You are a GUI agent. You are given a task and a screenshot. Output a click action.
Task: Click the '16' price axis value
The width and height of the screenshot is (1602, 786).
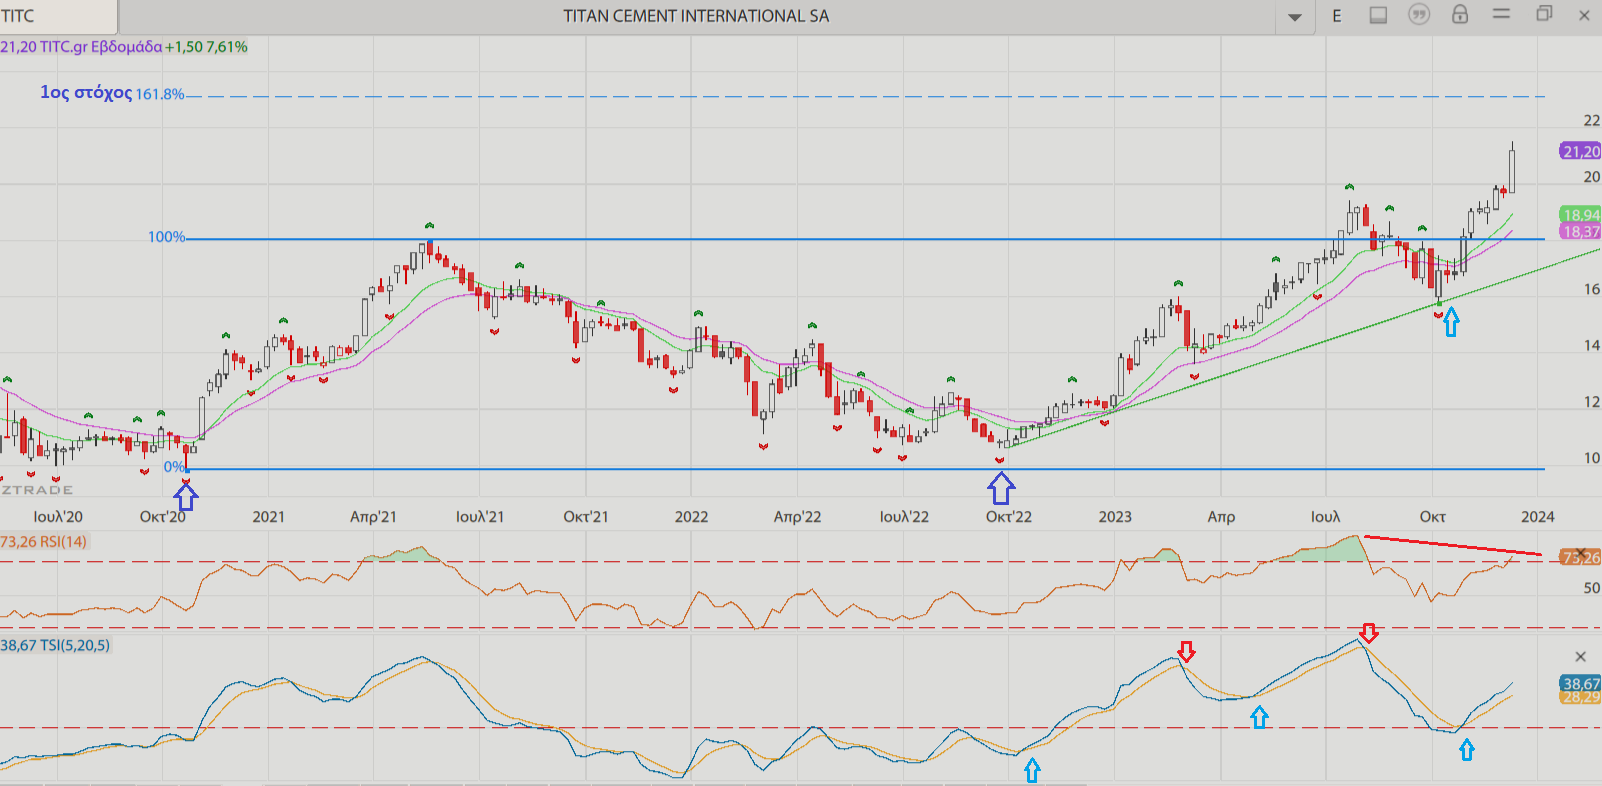pyautogui.click(x=1592, y=289)
